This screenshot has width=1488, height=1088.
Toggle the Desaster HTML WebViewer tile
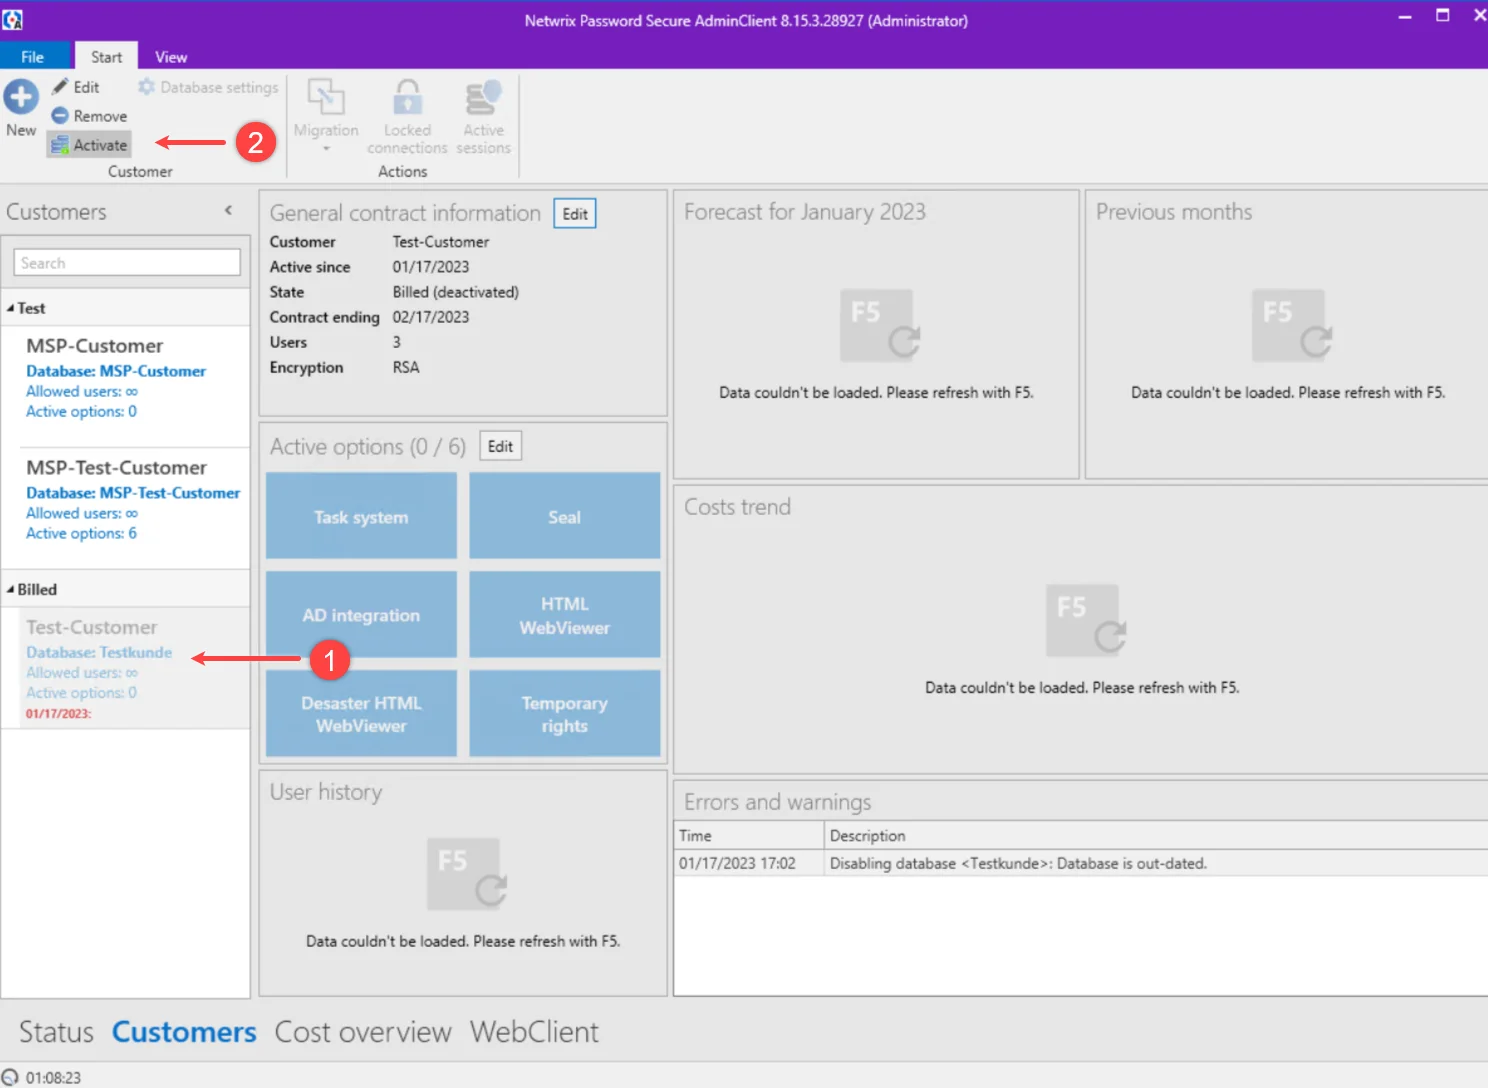tap(361, 713)
